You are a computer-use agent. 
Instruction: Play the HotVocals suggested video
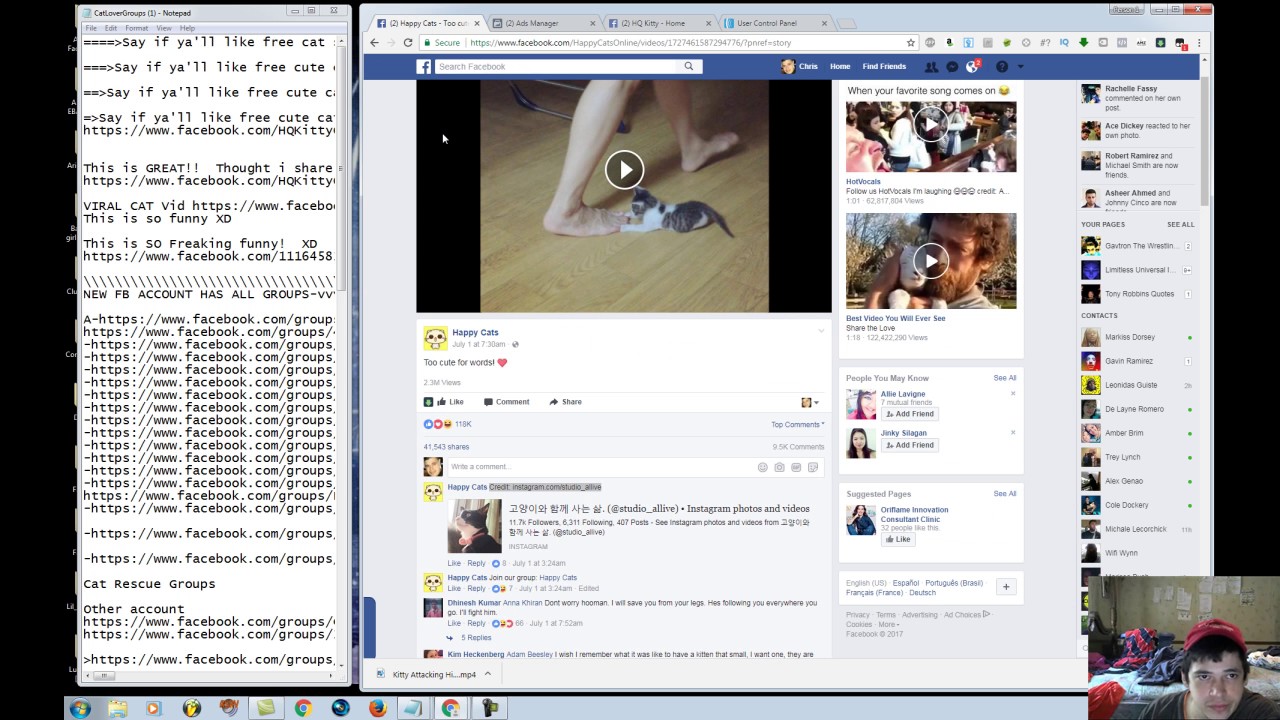point(931,125)
